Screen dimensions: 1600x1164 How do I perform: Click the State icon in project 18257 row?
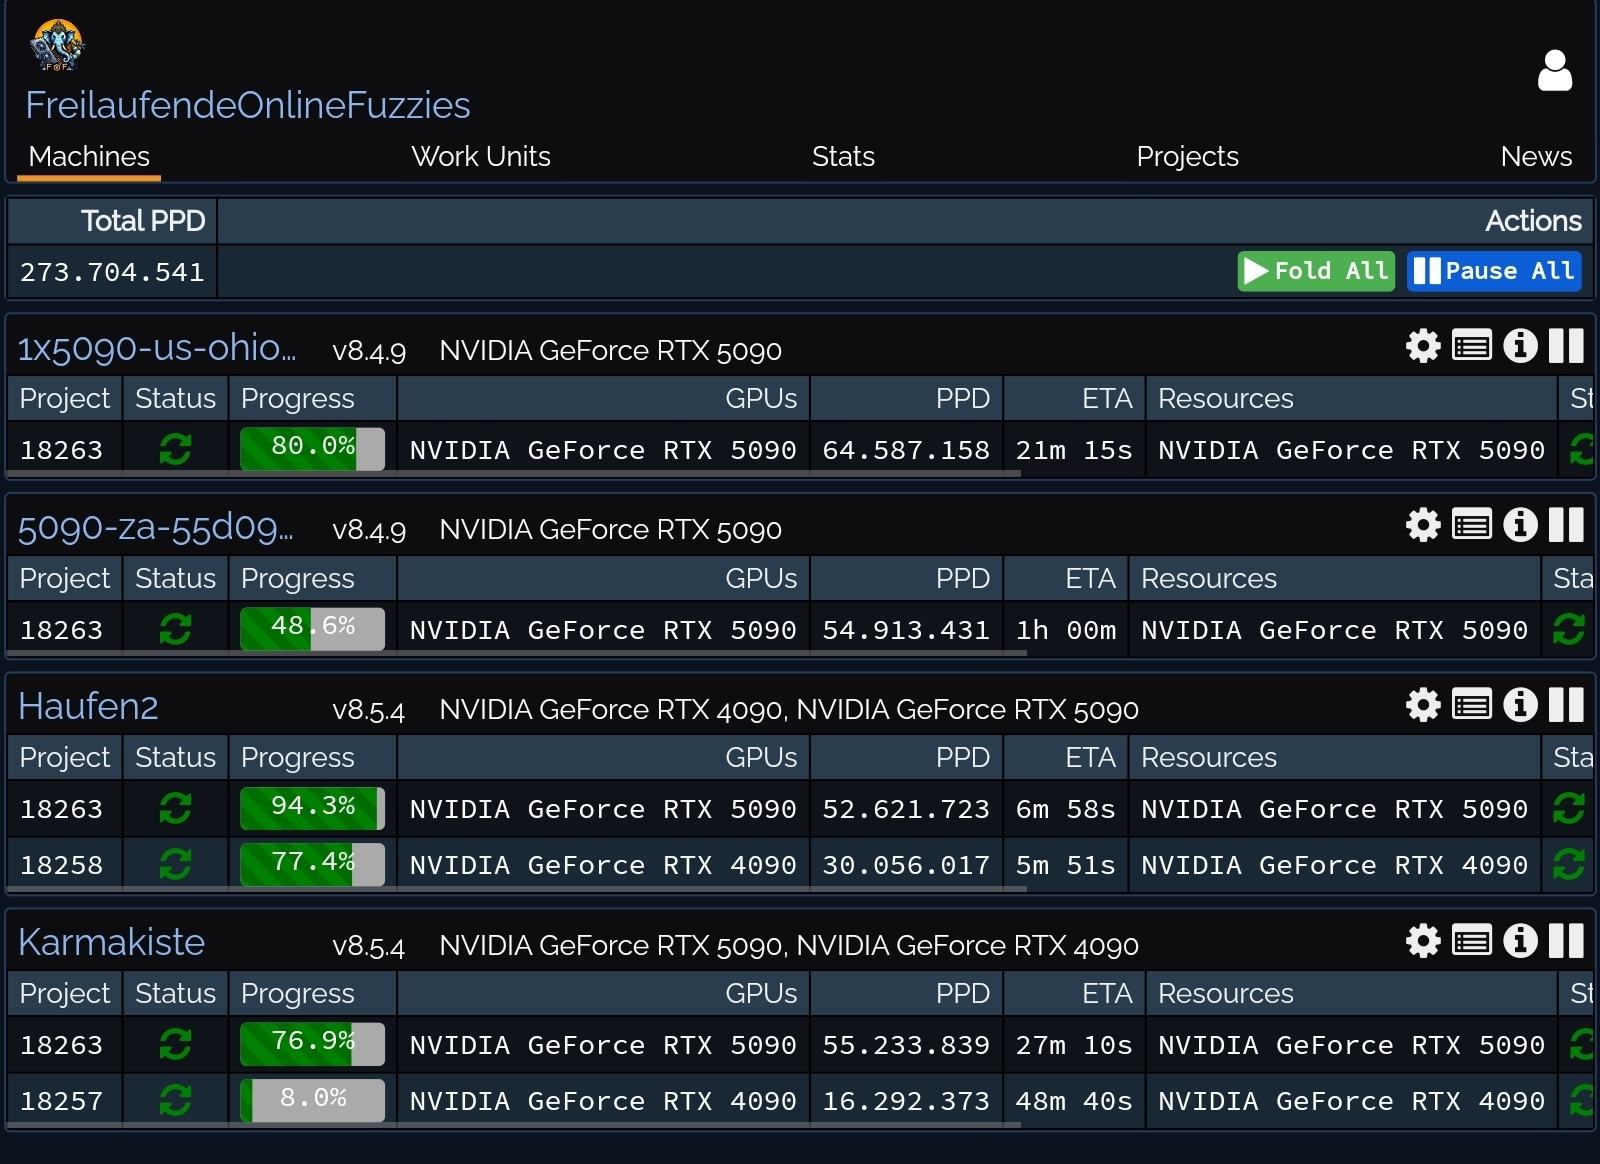point(1582,1101)
